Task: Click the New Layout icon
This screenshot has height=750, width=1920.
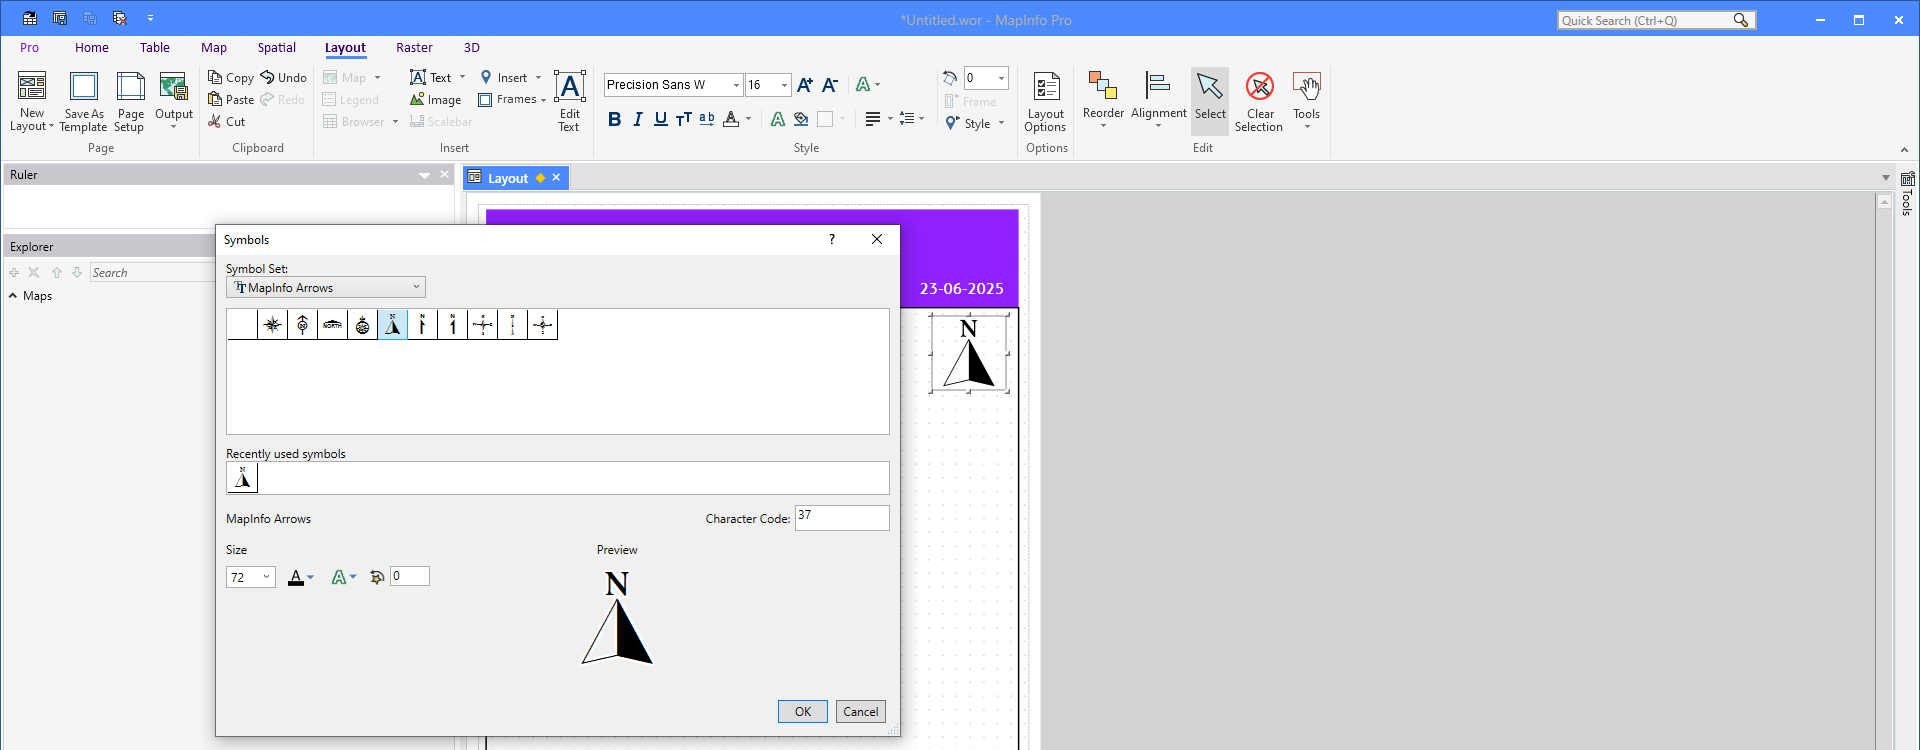Action: click(32, 87)
